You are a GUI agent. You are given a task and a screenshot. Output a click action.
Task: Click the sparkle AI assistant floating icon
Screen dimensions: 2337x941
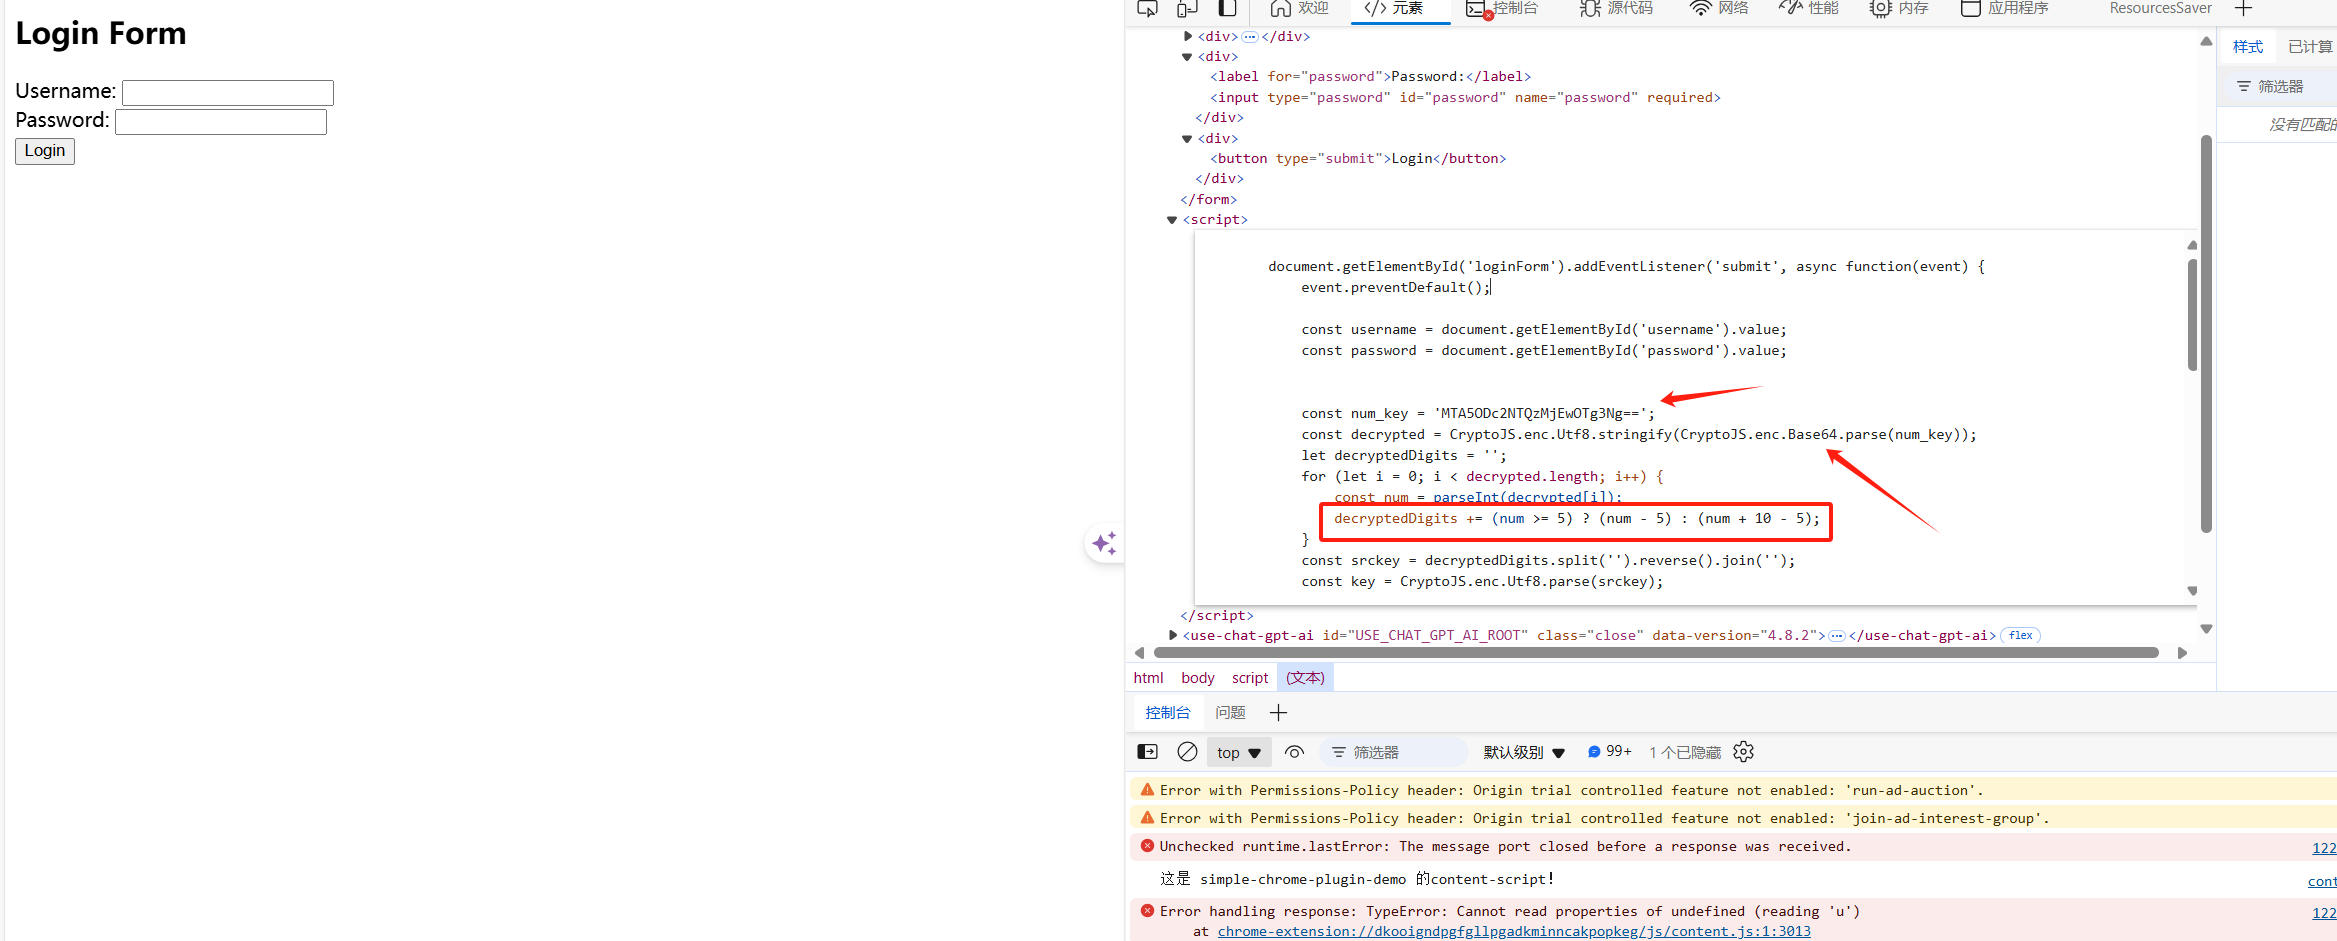(x=1105, y=543)
